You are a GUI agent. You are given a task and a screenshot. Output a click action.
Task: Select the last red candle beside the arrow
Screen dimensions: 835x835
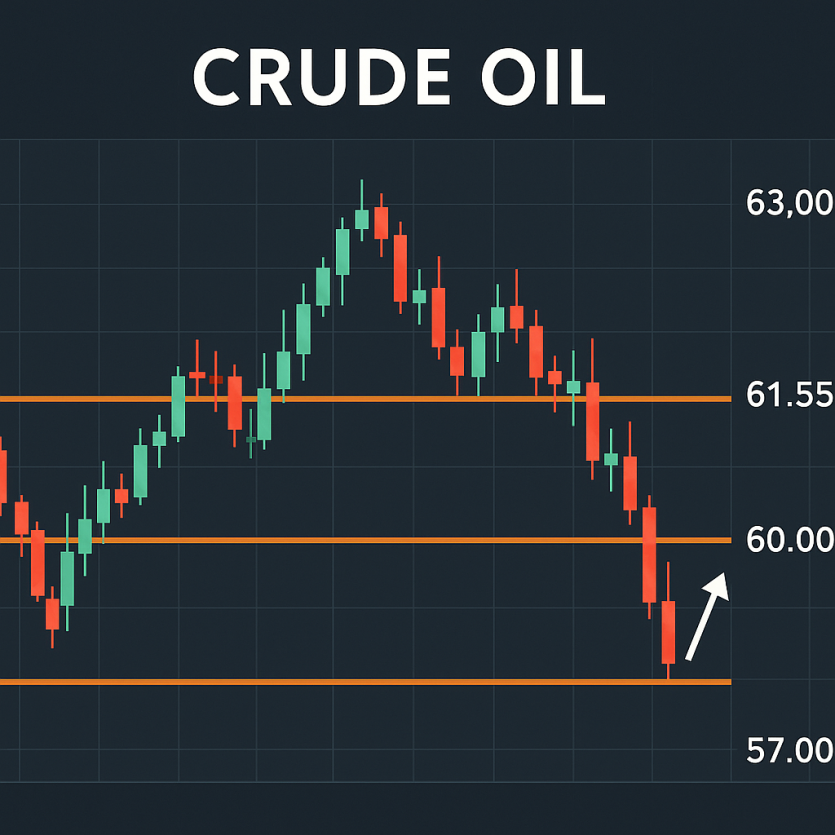(668, 631)
